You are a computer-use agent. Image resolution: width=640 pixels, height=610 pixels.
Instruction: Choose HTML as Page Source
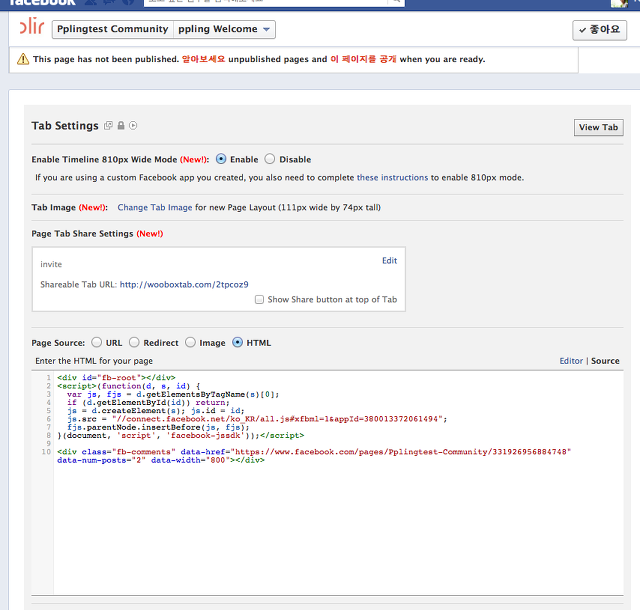pyautogui.click(x=237, y=342)
